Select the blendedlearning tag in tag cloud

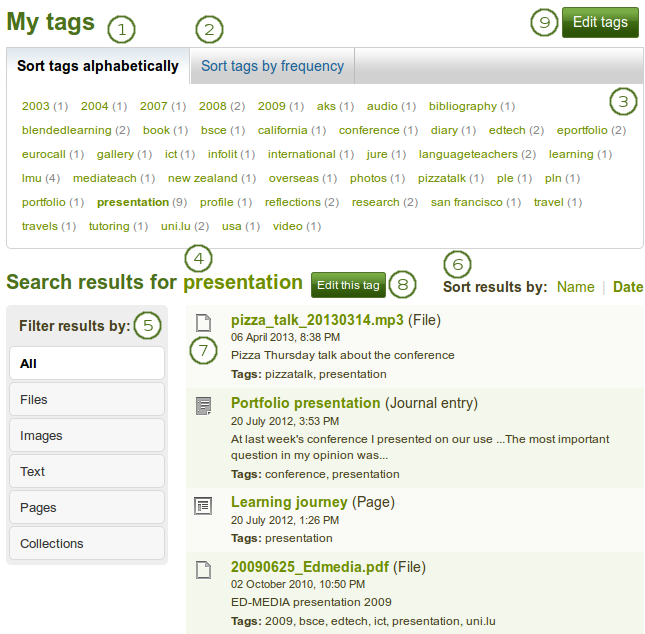[x=67, y=130]
